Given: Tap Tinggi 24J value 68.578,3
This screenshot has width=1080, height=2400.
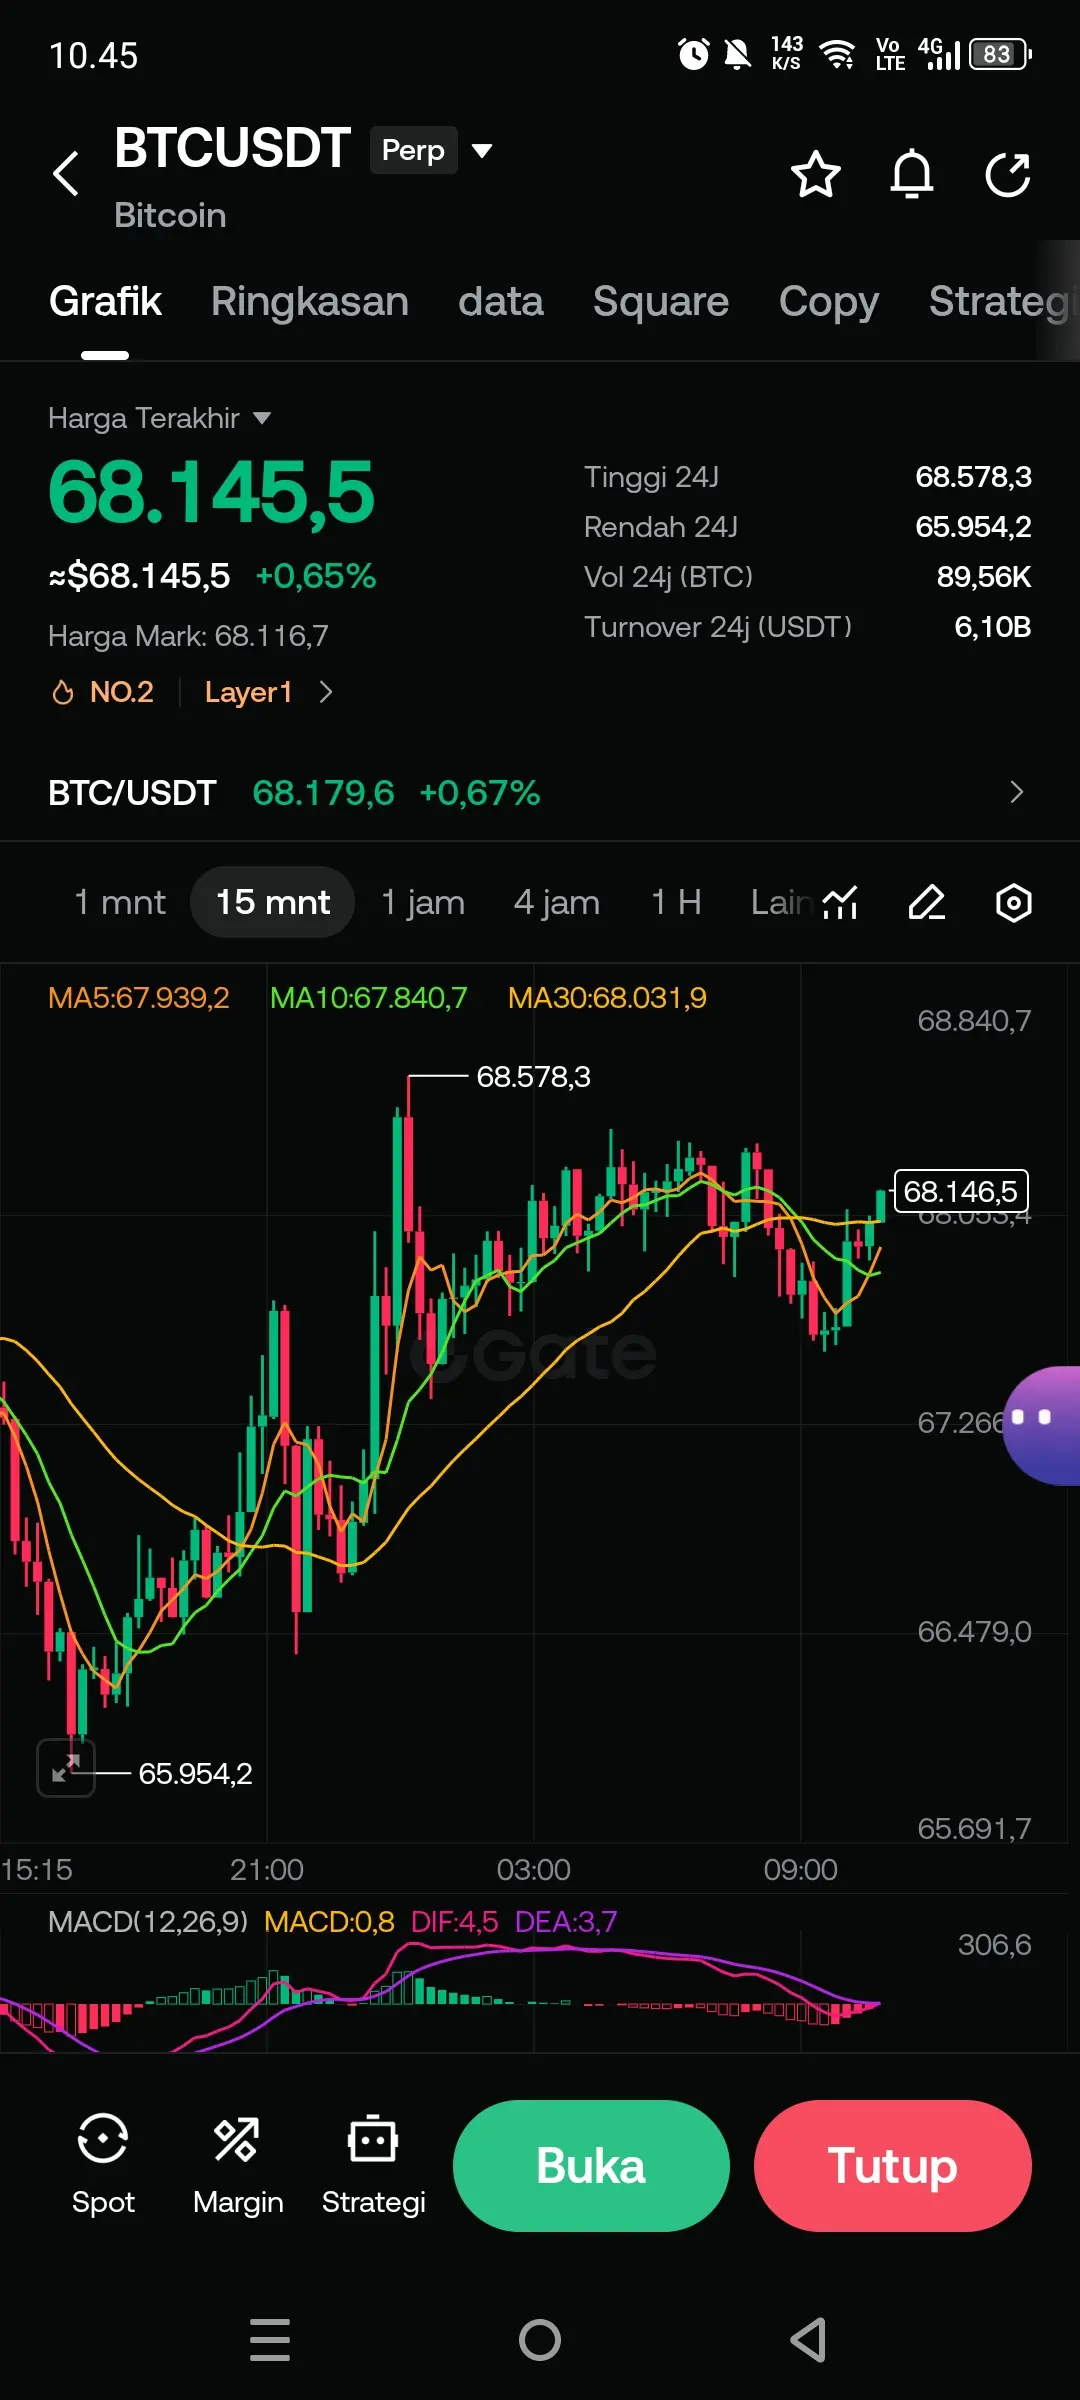Looking at the screenshot, I should [973, 477].
